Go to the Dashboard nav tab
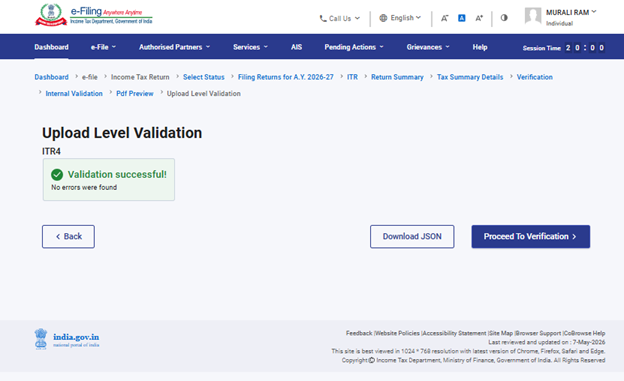624x381 pixels. click(51, 47)
